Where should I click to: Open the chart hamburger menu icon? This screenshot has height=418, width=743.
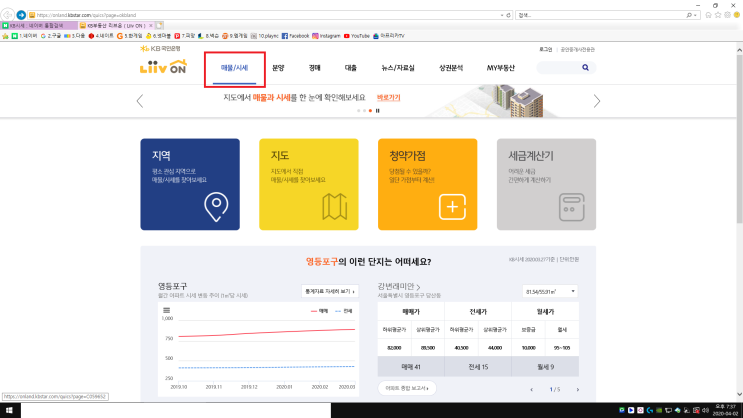click(x=166, y=310)
